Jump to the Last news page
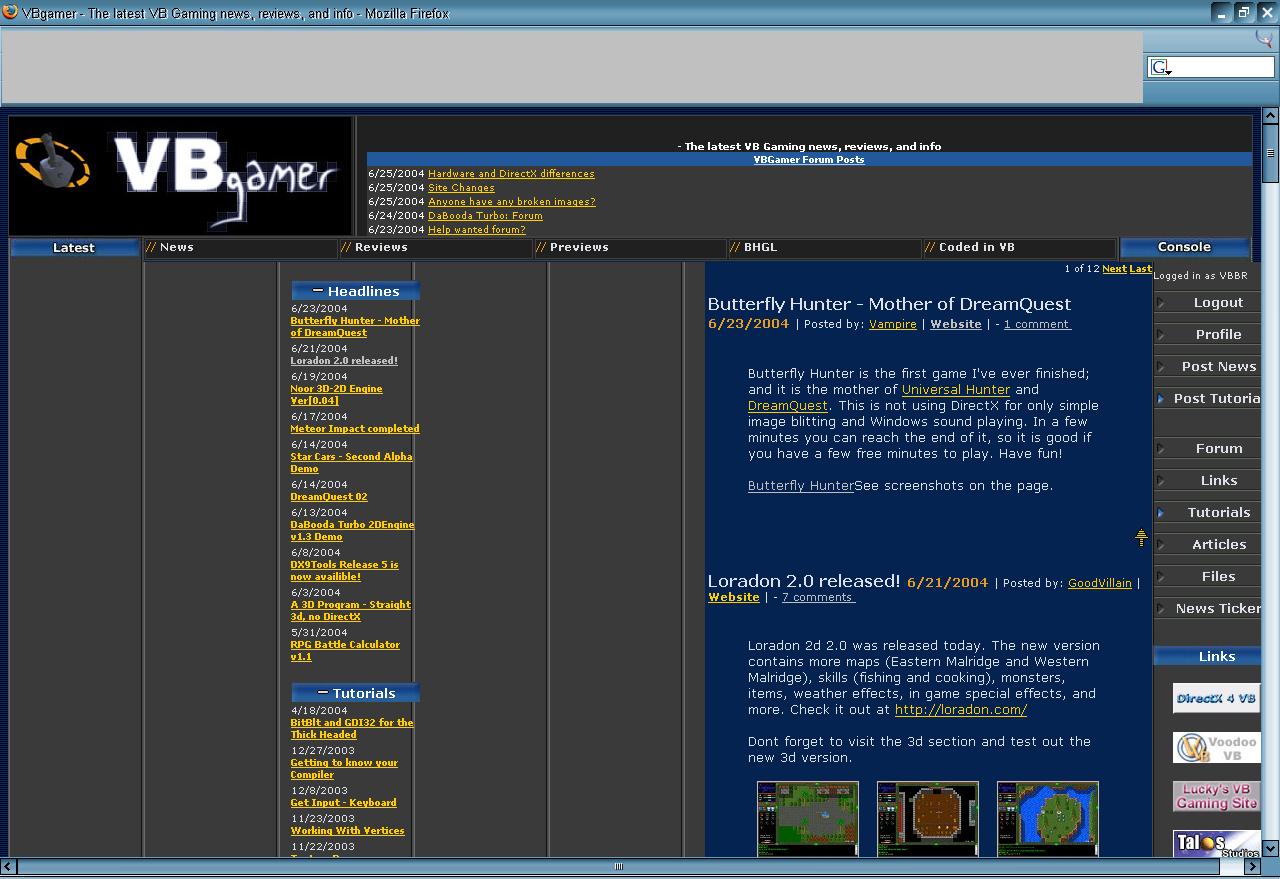Screen dimensions: 1280x879 [x=1140, y=269]
